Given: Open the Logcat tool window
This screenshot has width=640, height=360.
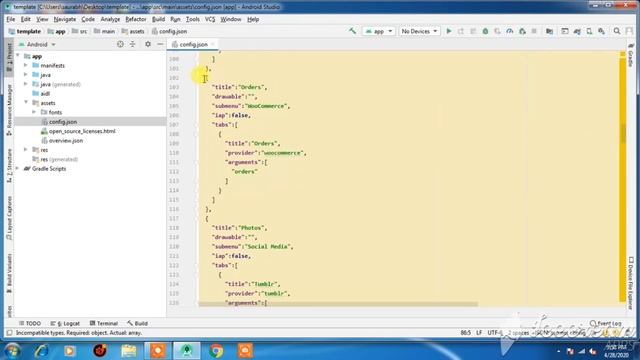Looking at the screenshot, I should tap(65, 323).
